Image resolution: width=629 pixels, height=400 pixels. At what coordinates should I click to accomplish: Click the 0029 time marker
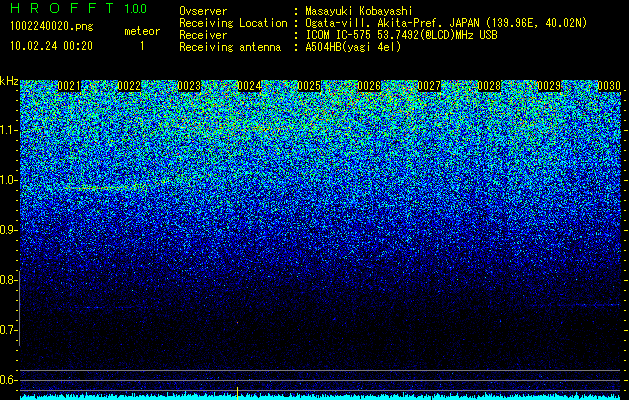click(549, 86)
